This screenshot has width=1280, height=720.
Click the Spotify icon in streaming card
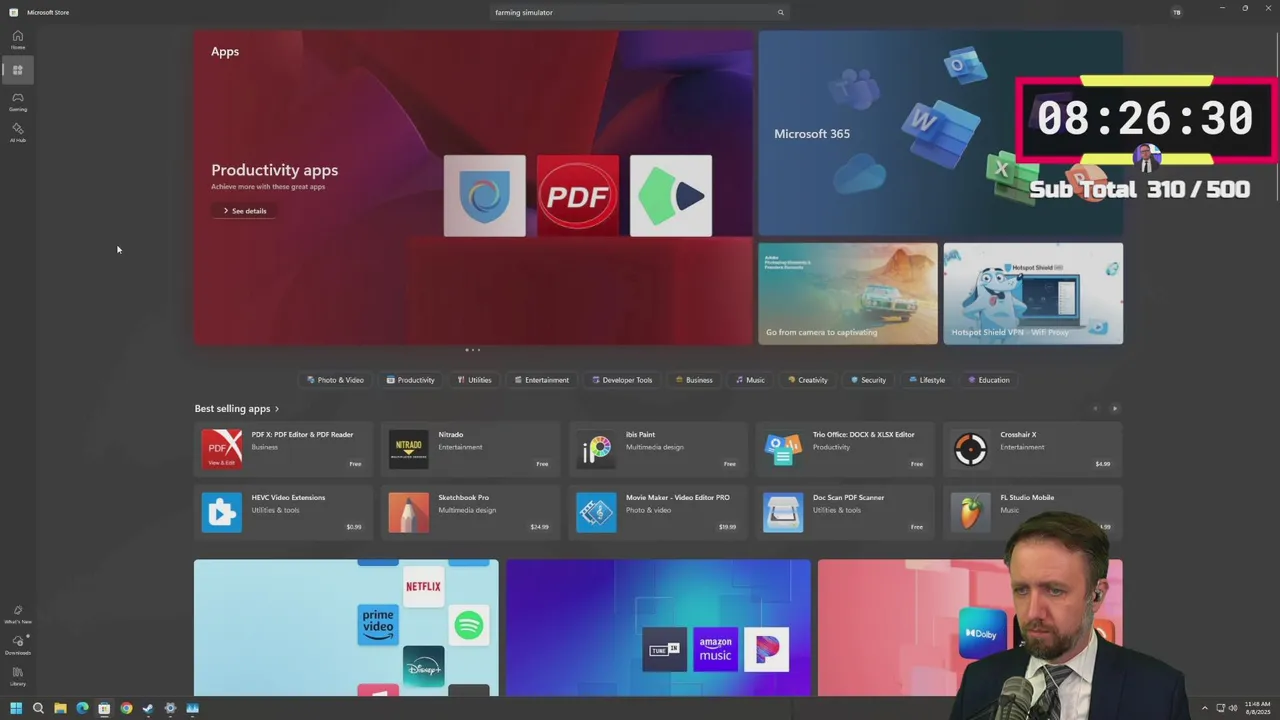469,626
